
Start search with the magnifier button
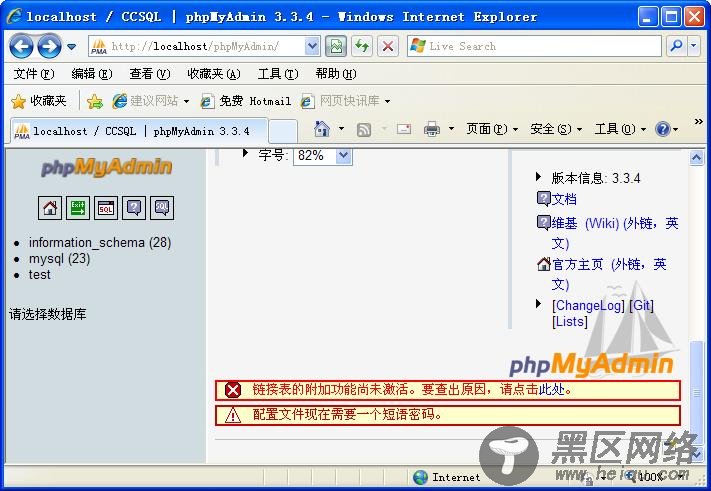(677, 46)
